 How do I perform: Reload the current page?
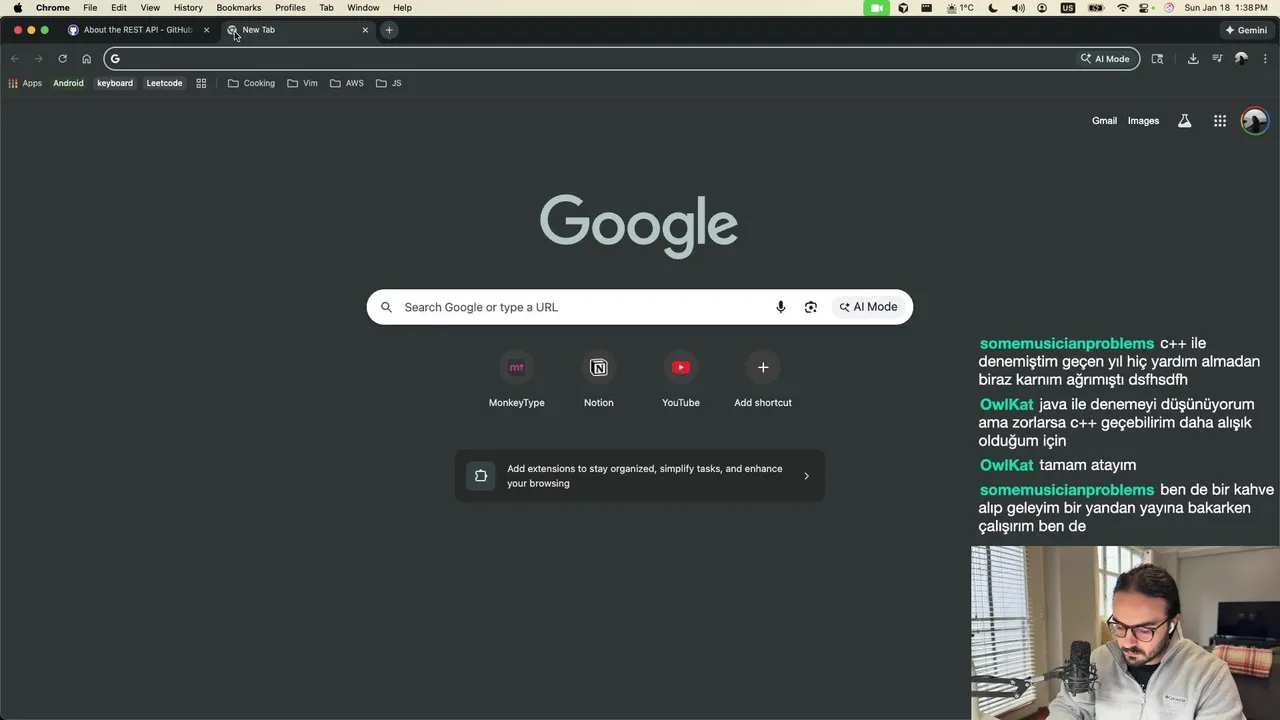coord(62,59)
